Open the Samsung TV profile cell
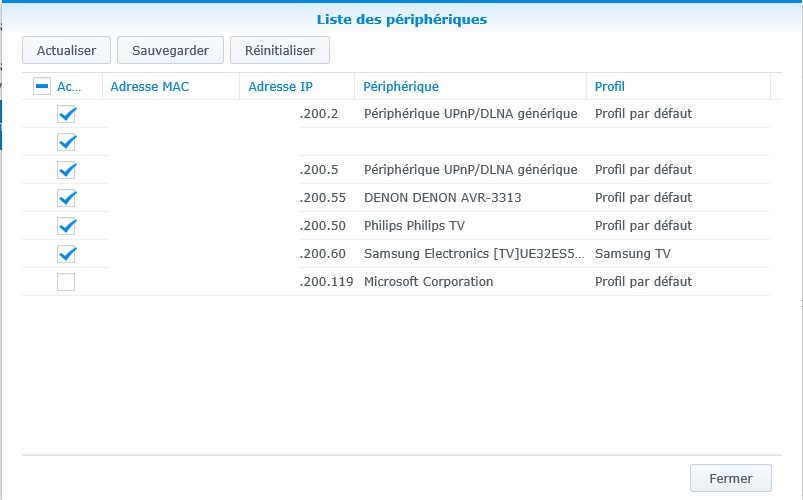The image size is (803, 500). pos(632,254)
